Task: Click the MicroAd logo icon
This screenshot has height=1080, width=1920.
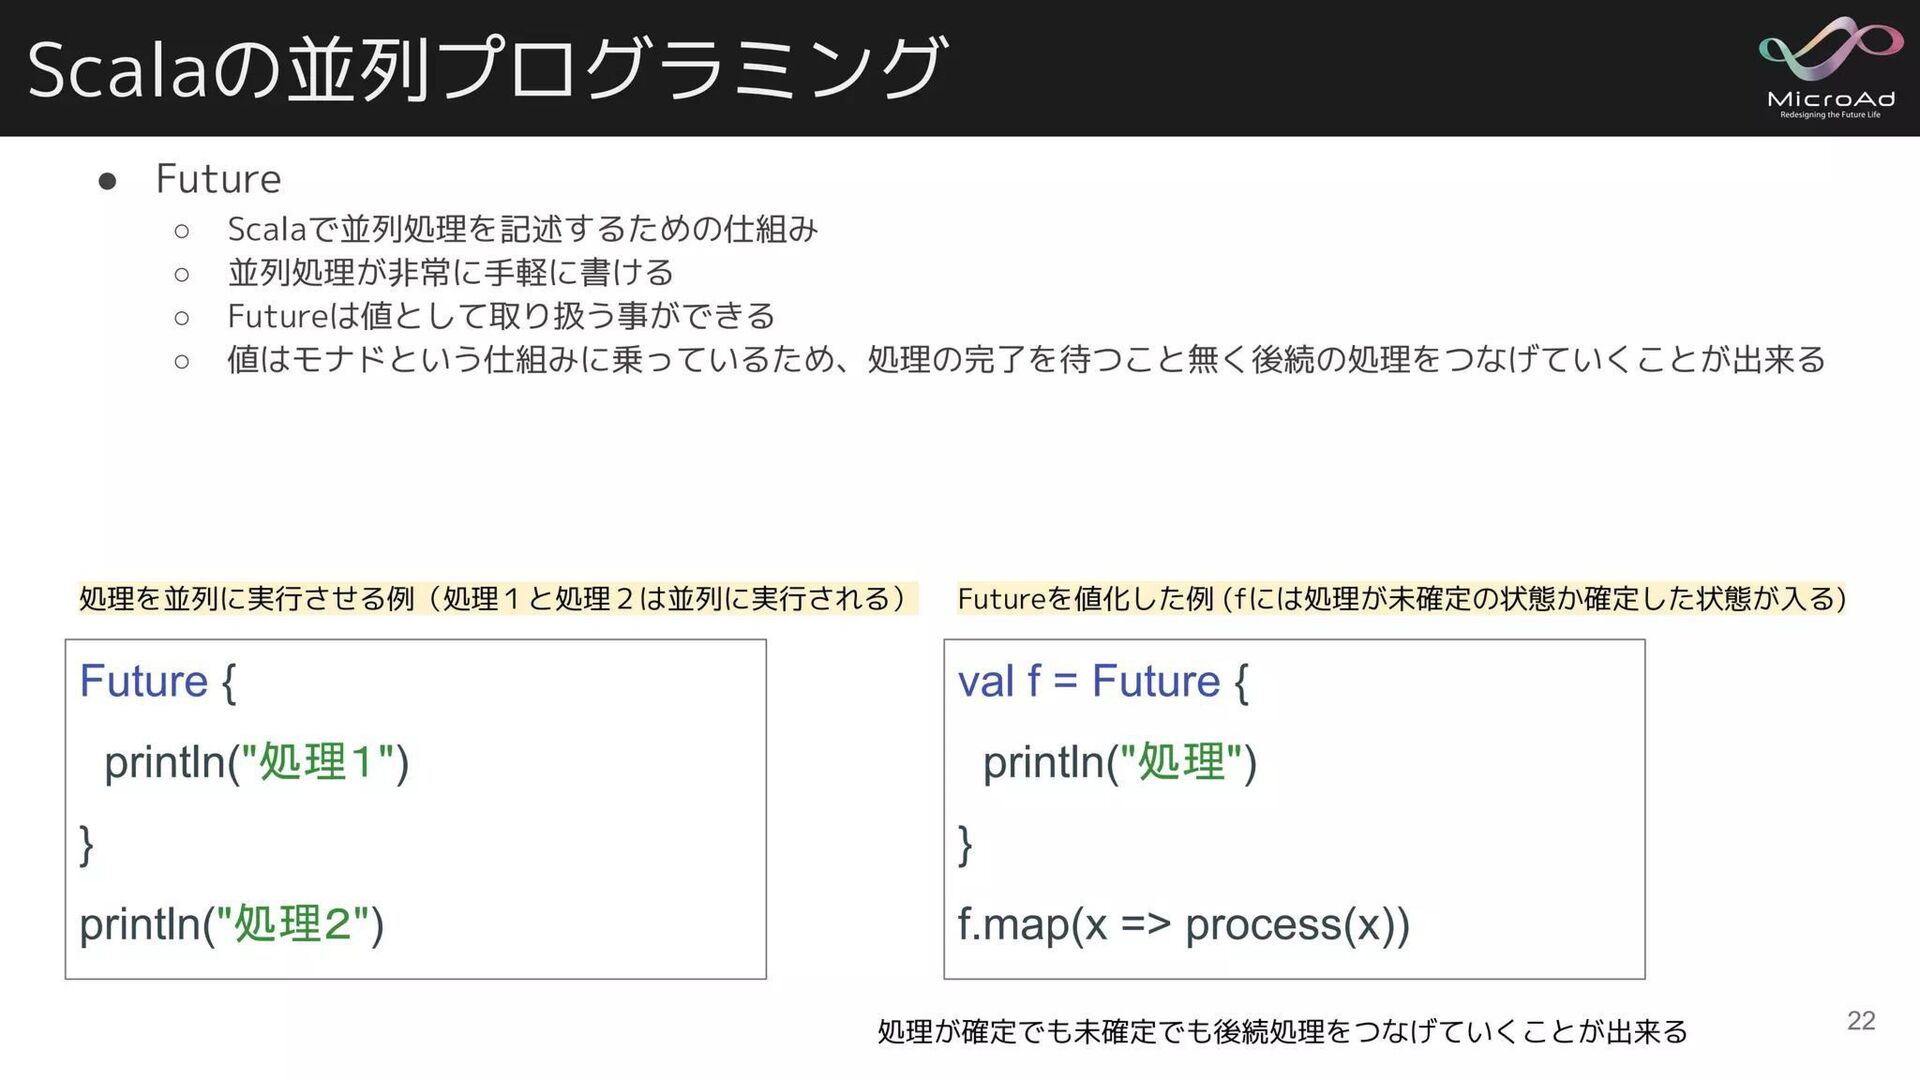Action: pos(1831,50)
